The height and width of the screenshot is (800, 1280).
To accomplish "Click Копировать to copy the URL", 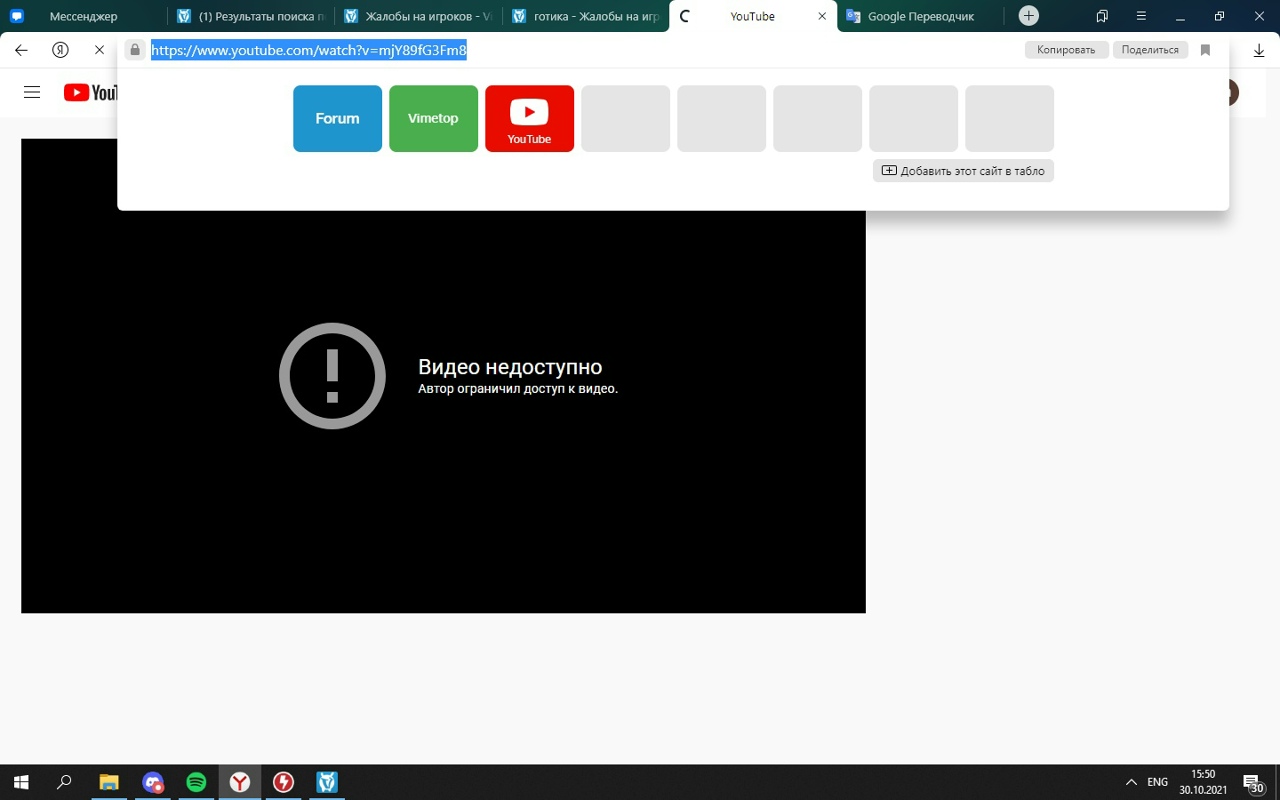I will (x=1066, y=50).
